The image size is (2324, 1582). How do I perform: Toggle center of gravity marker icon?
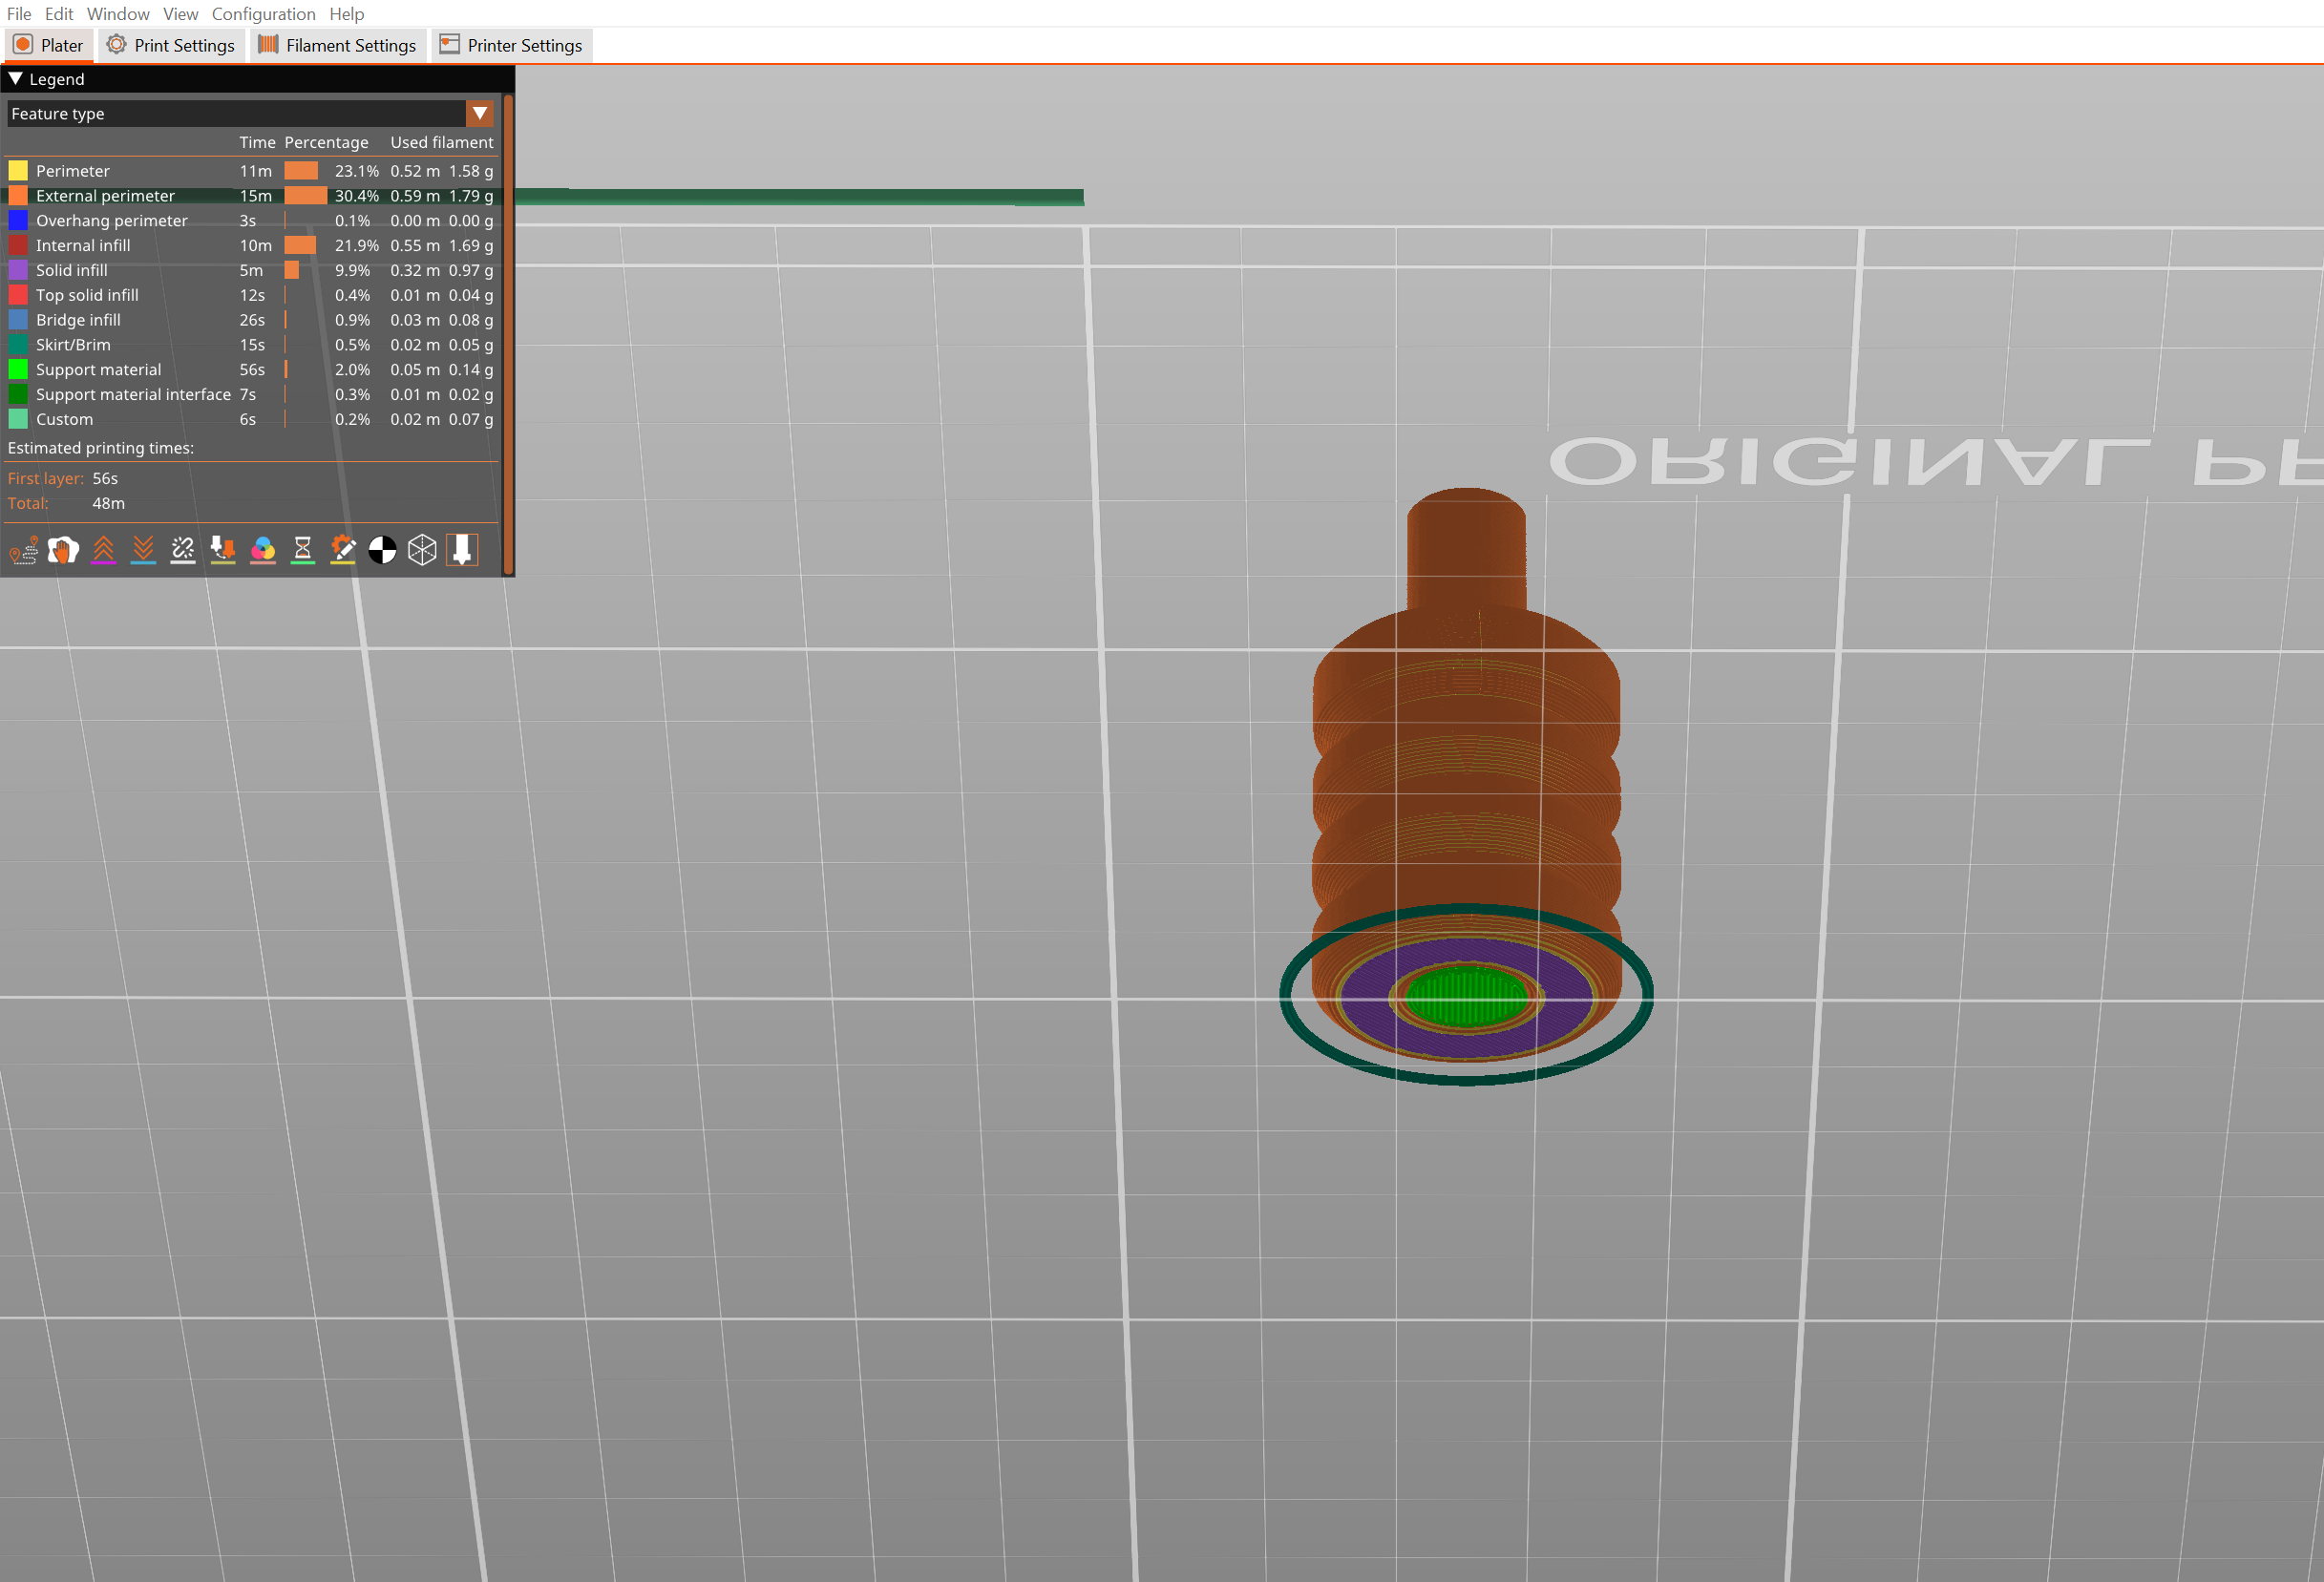(382, 550)
